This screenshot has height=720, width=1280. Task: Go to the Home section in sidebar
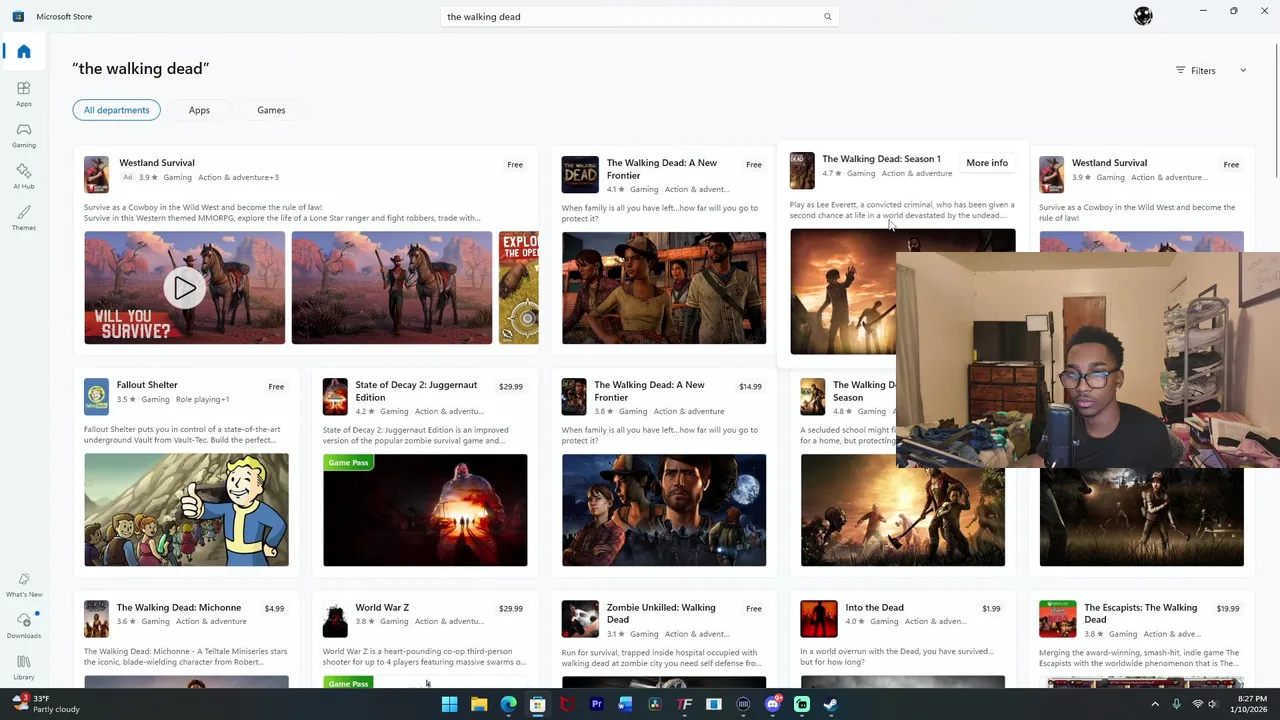pyautogui.click(x=24, y=51)
